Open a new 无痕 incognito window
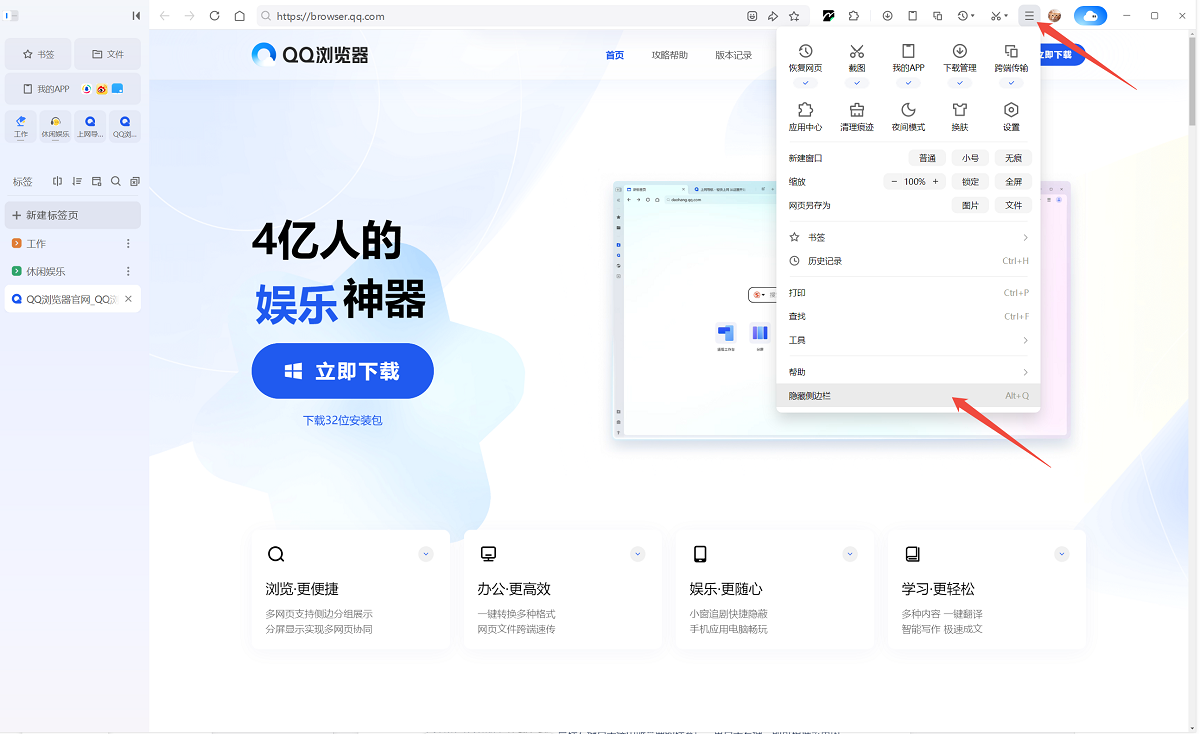1200x734 pixels. coord(1013,158)
